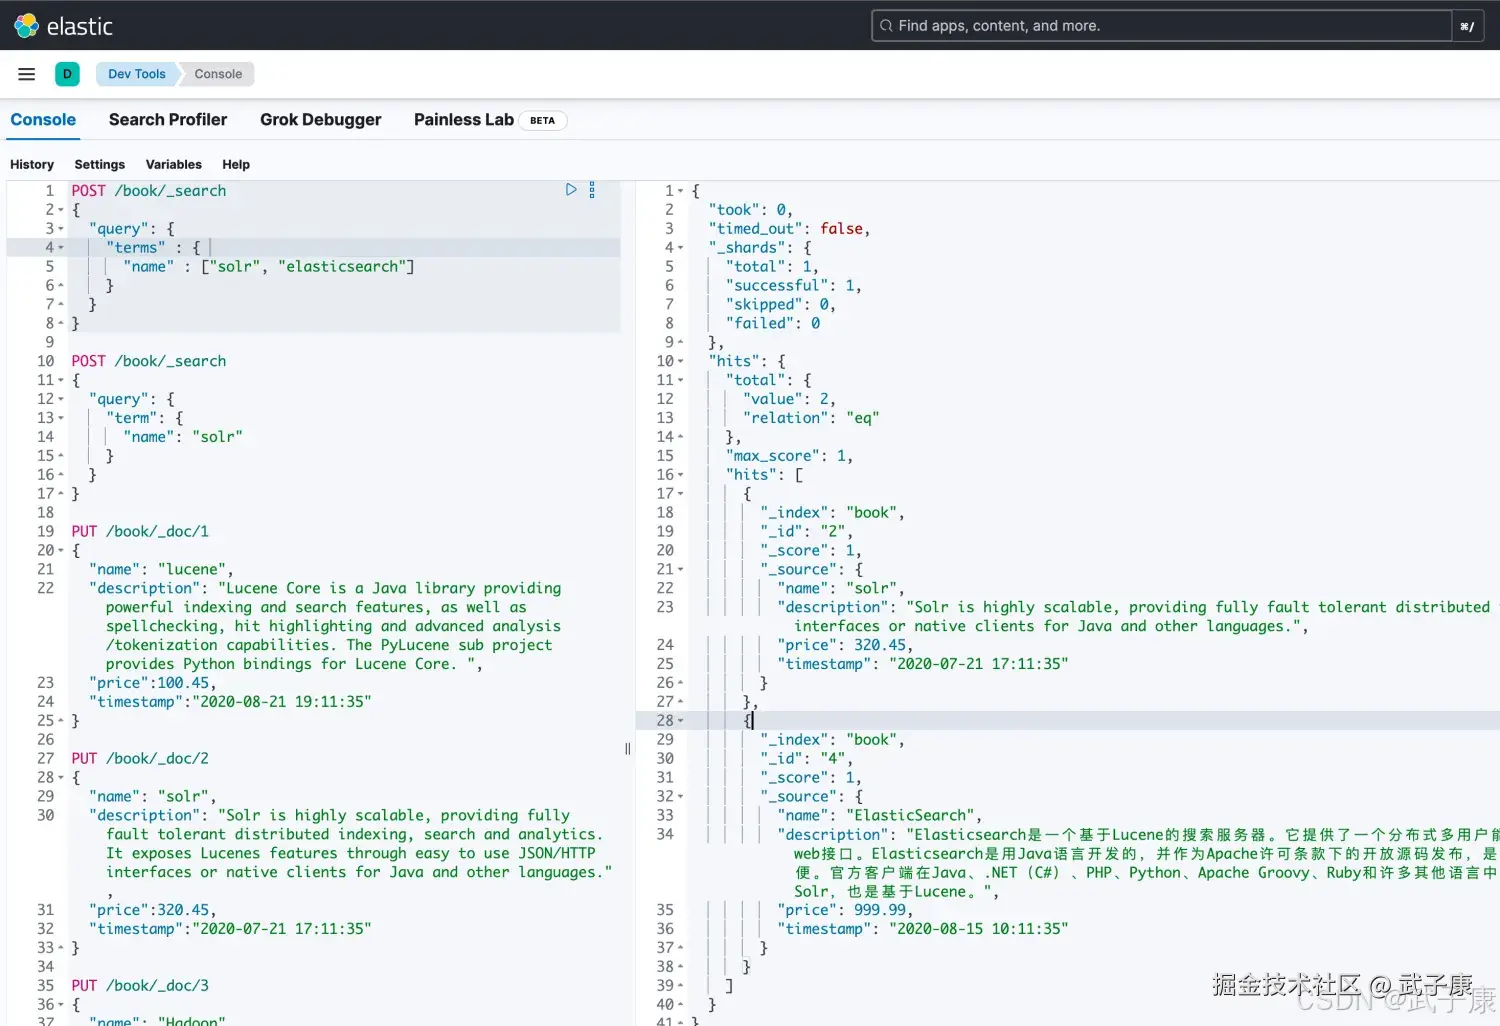Image resolution: width=1500 pixels, height=1026 pixels.
Task: Click the panel divider collapse handle
Action: point(628,748)
